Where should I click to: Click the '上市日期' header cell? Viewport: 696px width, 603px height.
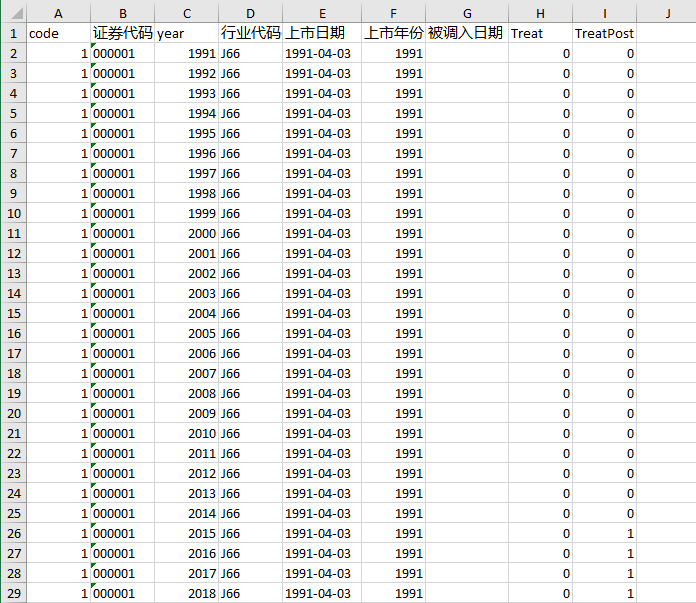click(322, 33)
